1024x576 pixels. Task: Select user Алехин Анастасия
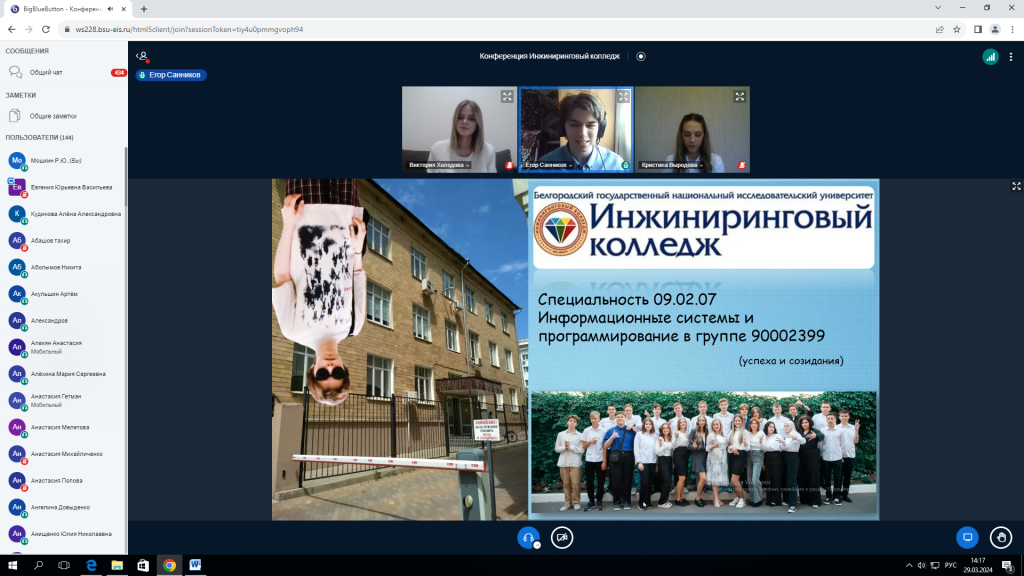point(63,347)
